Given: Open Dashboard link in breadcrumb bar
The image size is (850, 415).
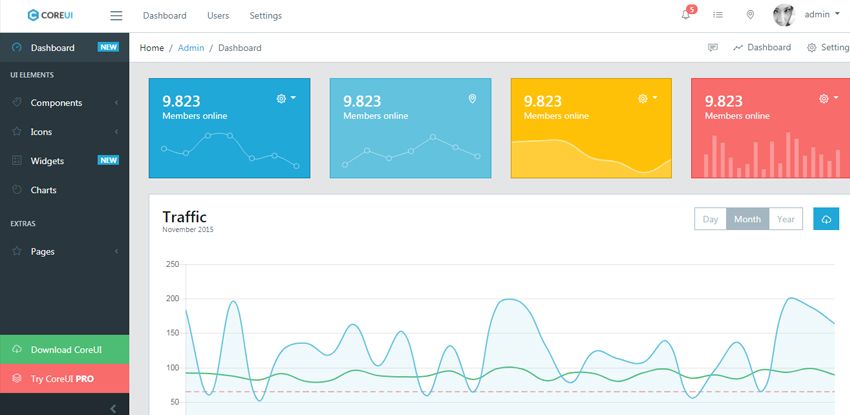Looking at the screenshot, I should pos(762,47).
